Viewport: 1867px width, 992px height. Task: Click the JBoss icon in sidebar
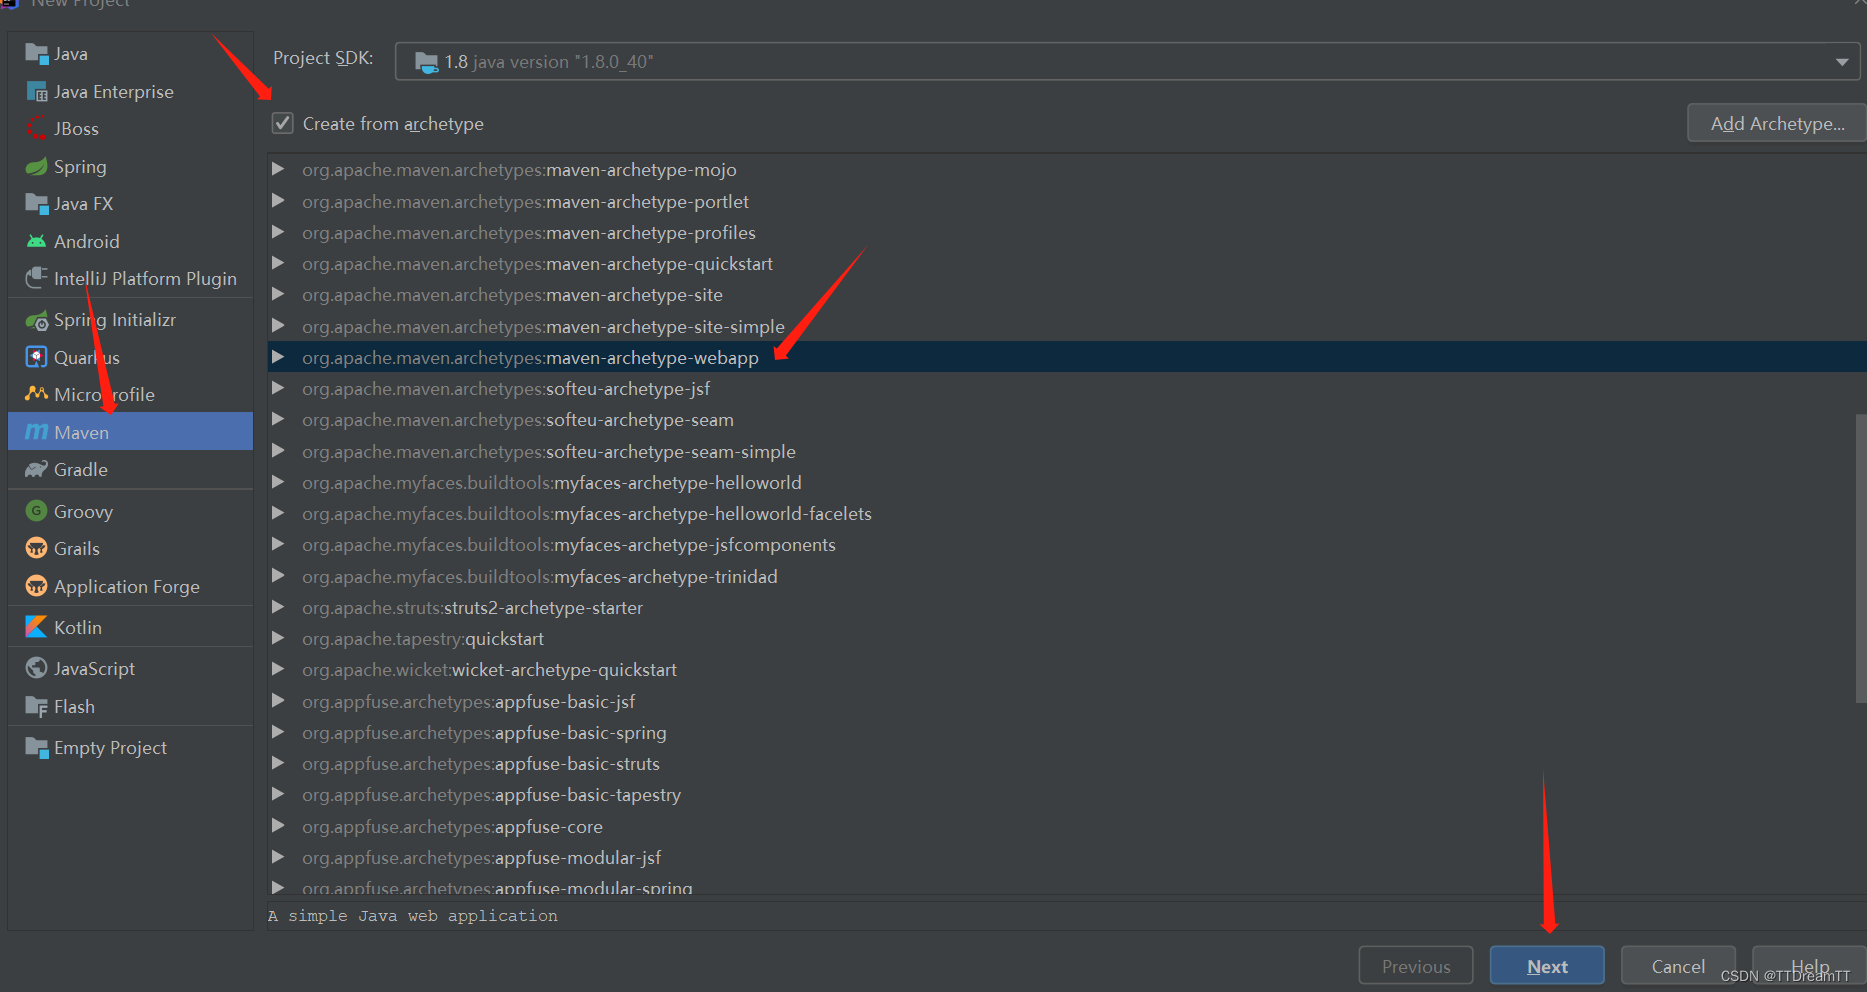point(37,128)
